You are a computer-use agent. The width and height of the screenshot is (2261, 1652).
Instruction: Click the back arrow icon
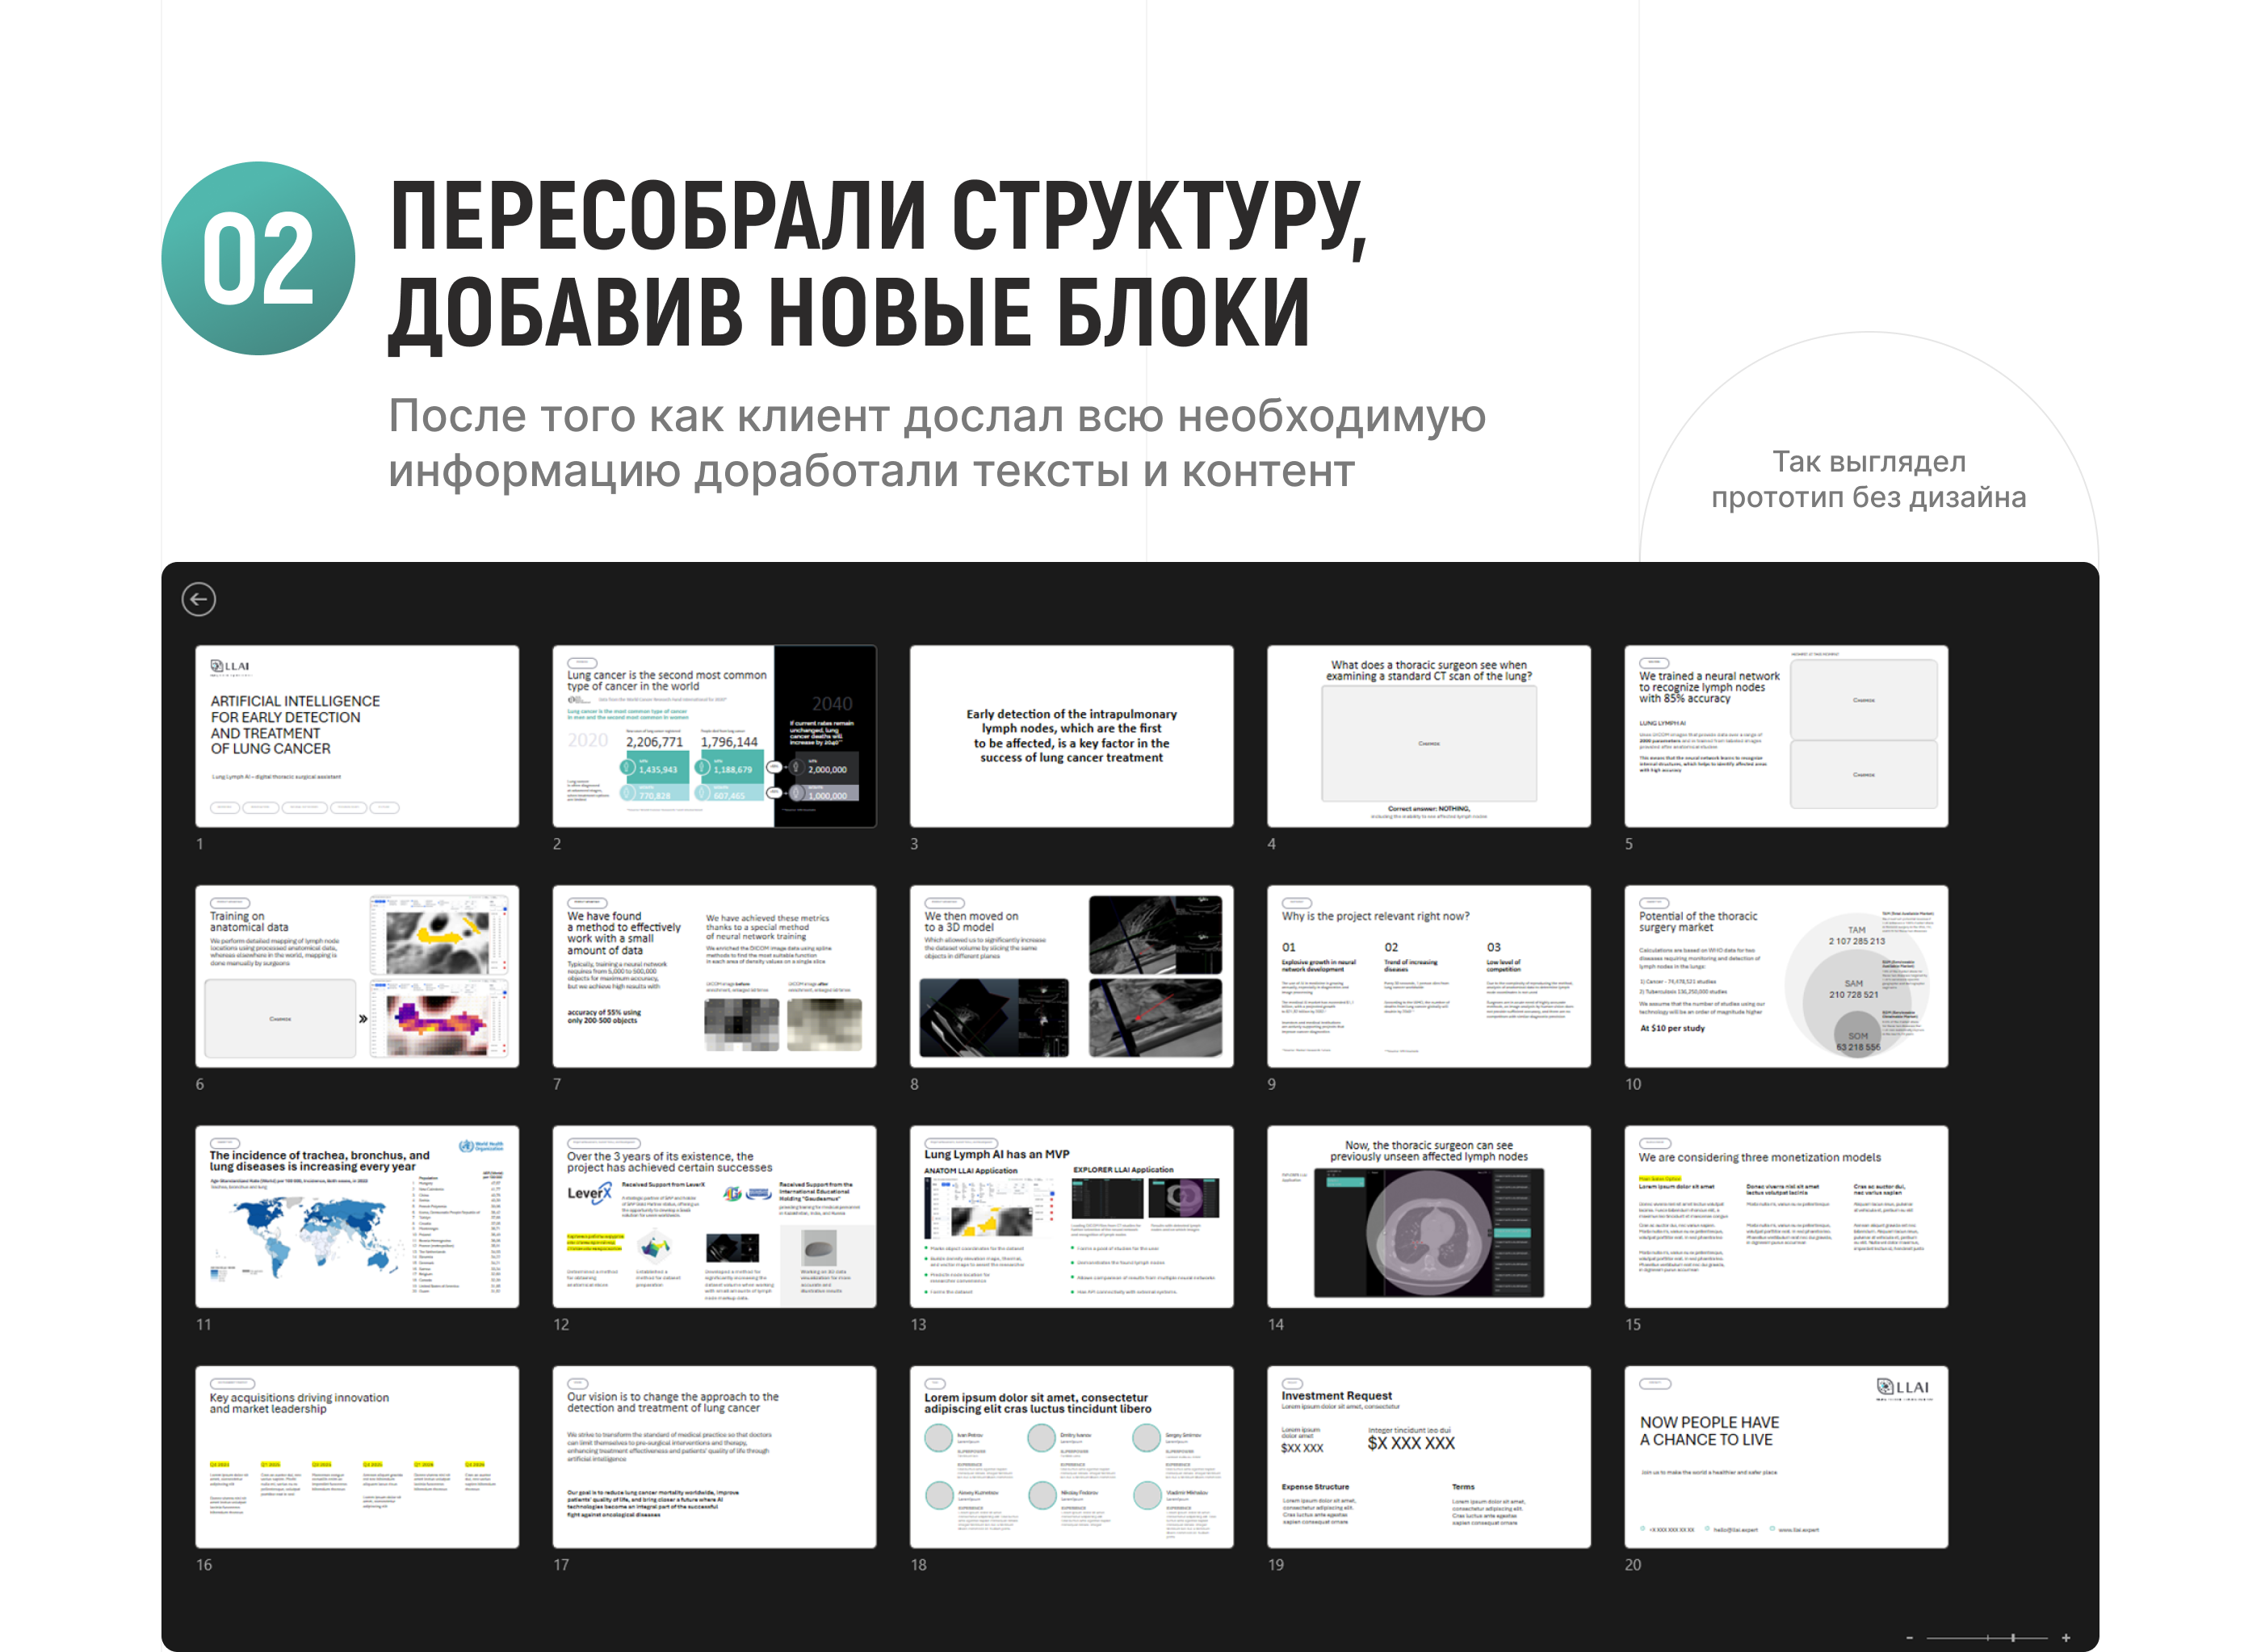(x=199, y=599)
